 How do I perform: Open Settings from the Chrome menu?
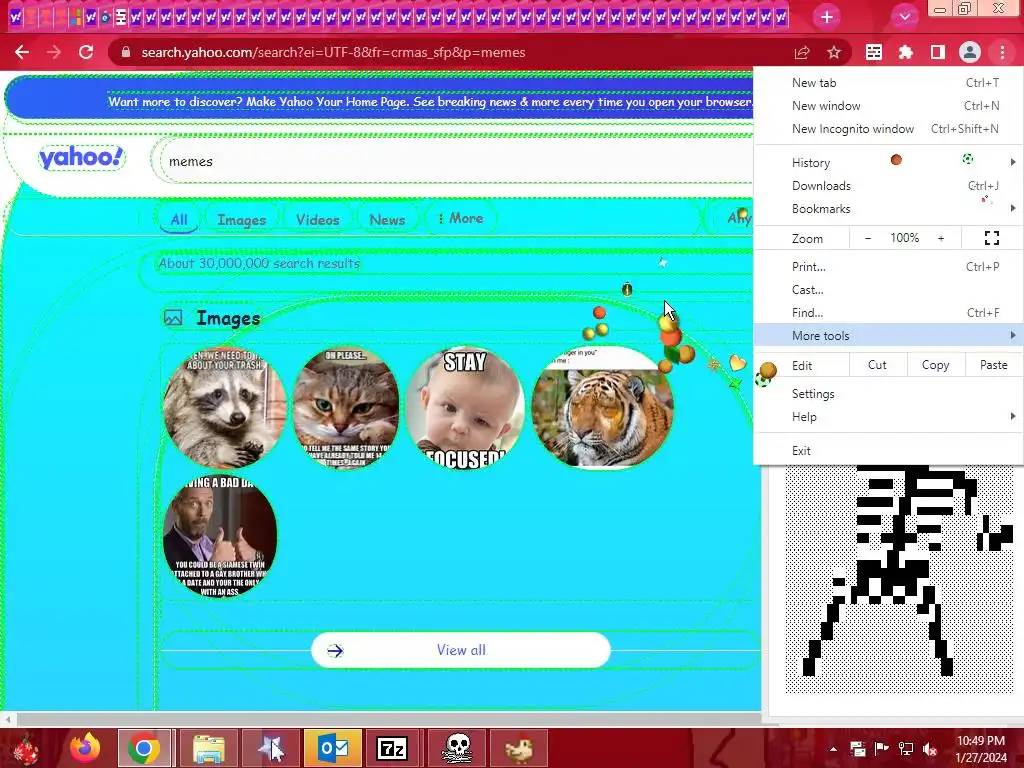click(888, 394)
